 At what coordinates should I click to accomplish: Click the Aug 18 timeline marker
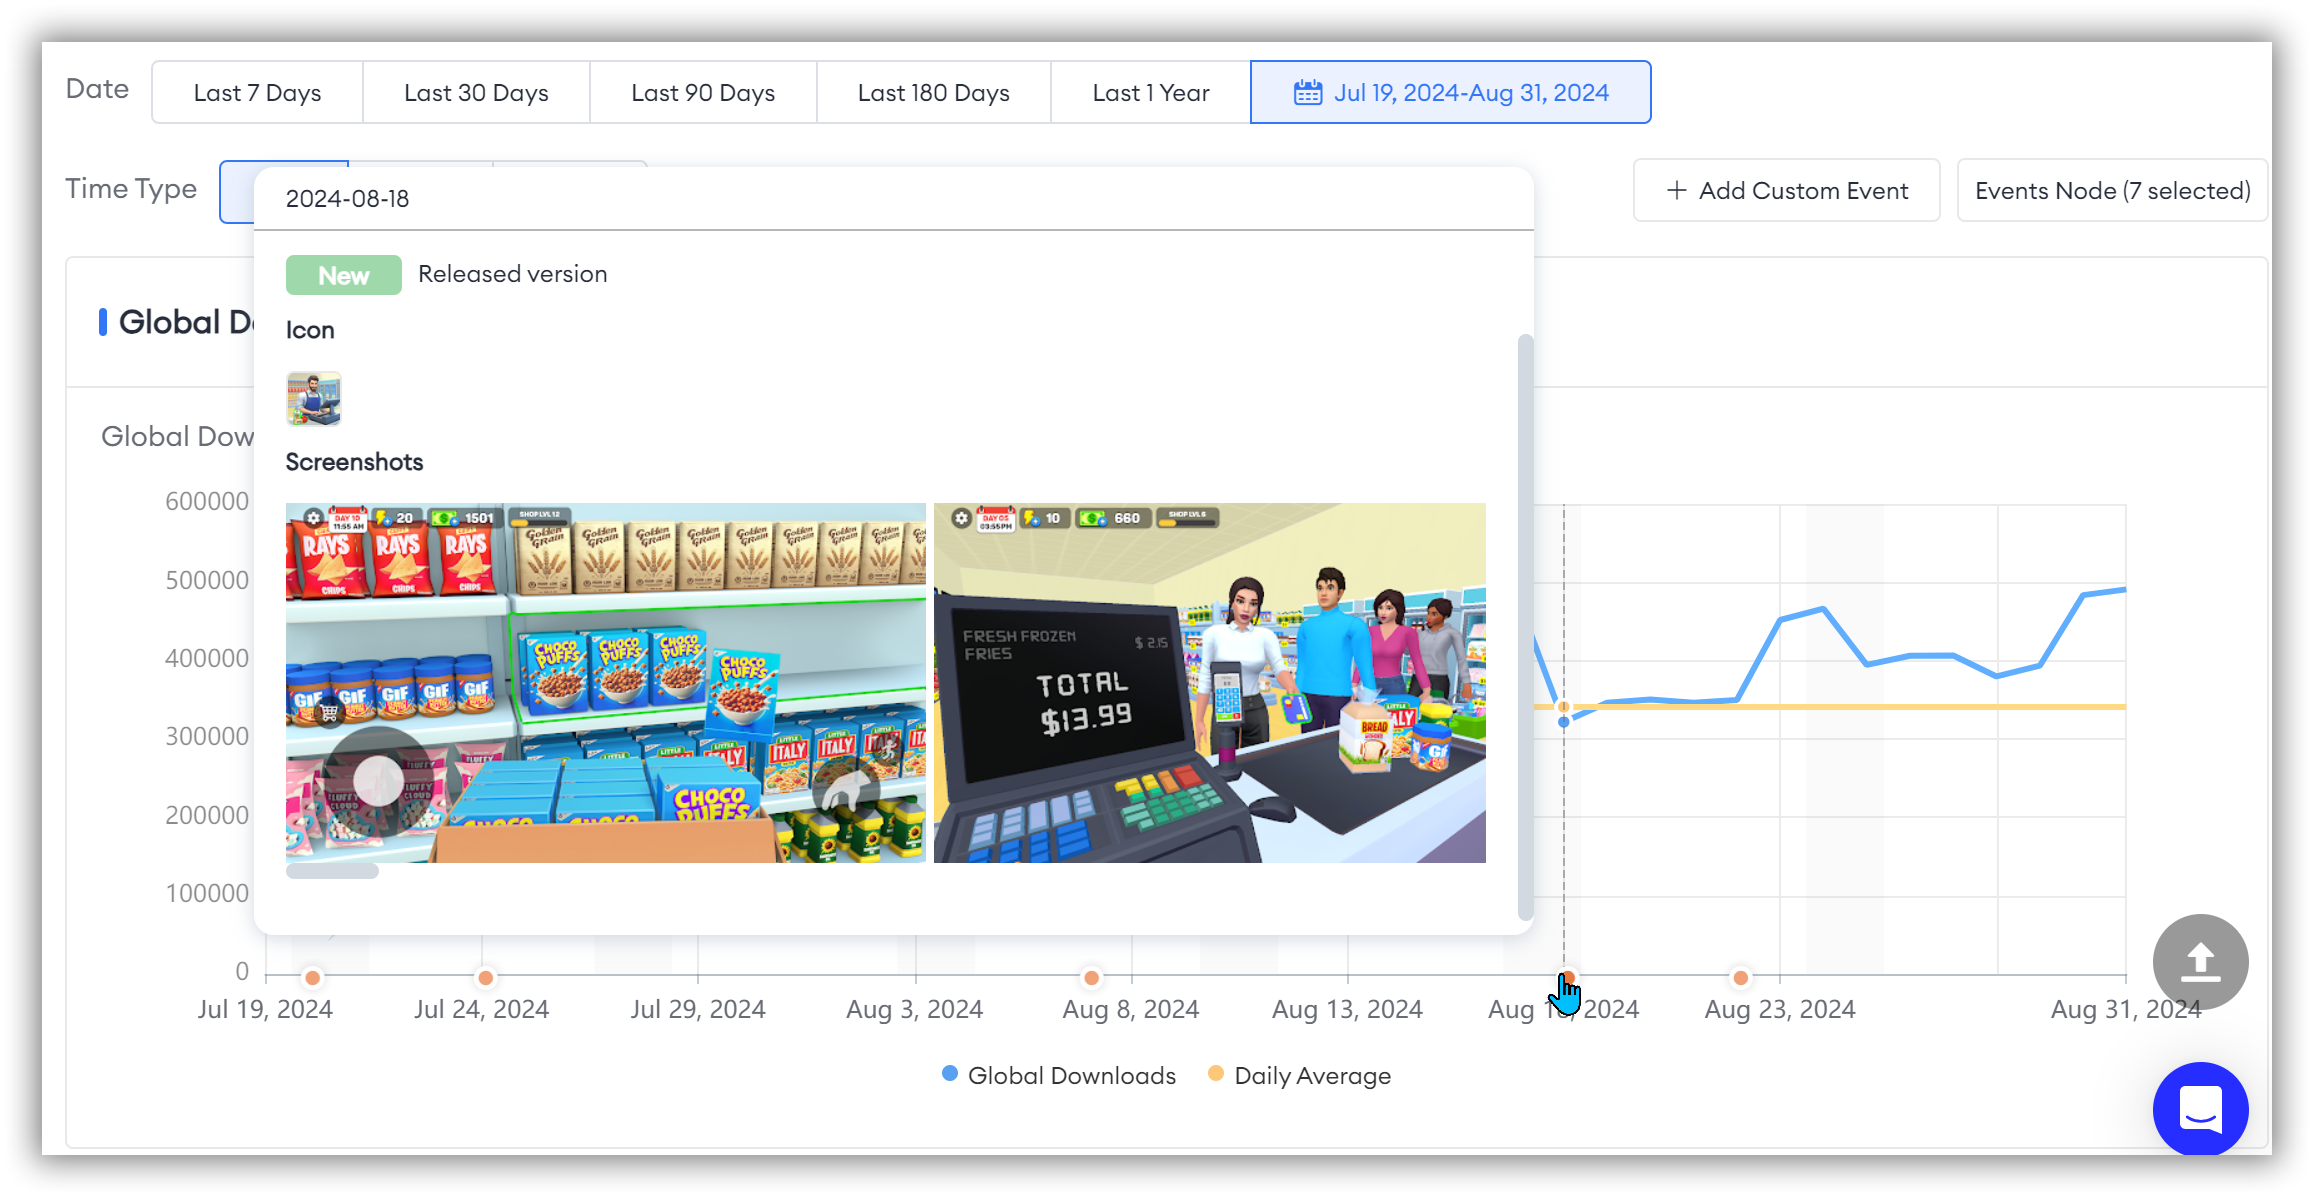(x=1566, y=976)
